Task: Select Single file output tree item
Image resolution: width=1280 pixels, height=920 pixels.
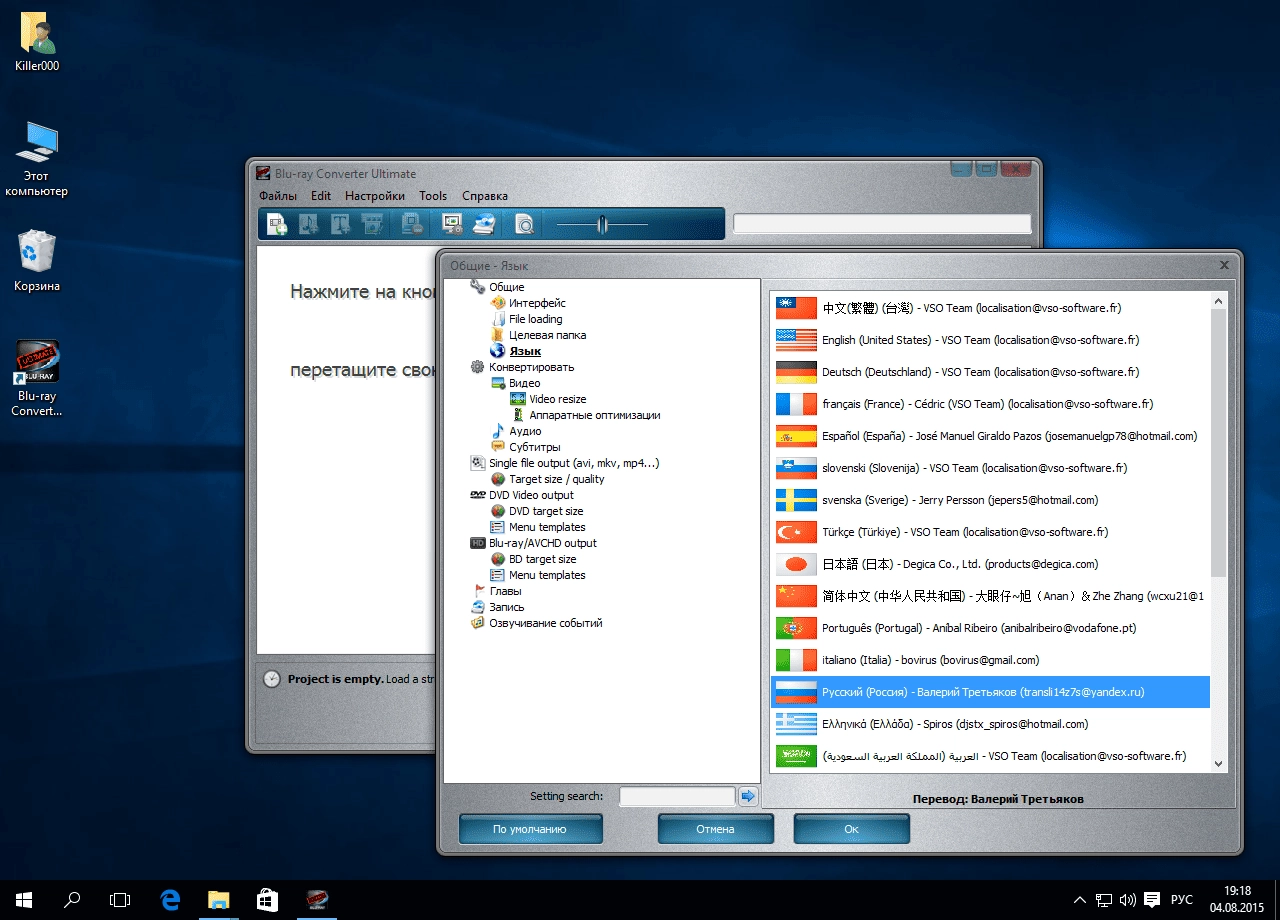Action: pos(574,463)
